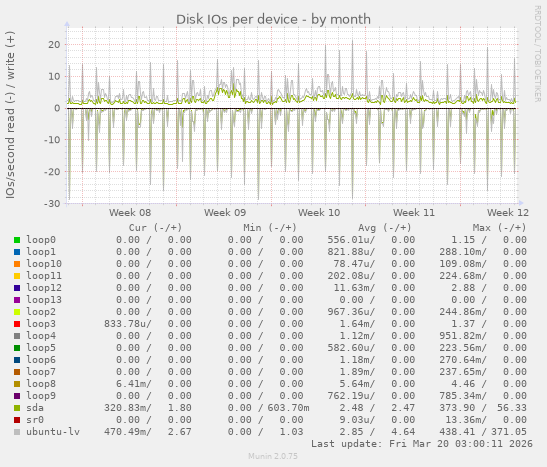Click the sda legend label

tap(35, 408)
